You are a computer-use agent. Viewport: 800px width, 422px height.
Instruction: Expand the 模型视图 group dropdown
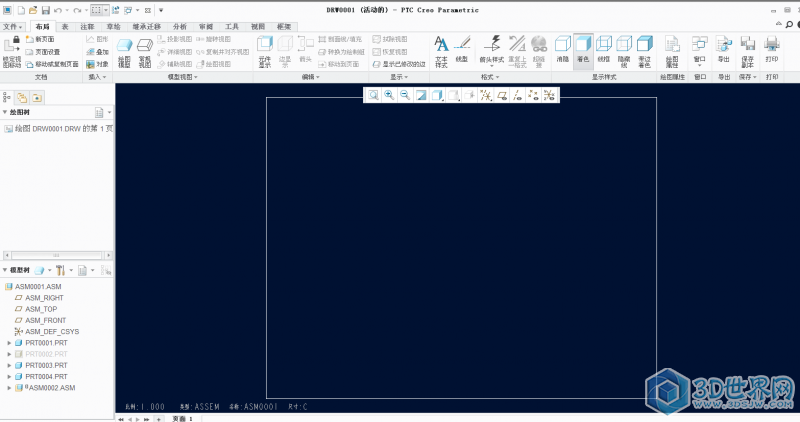tap(183, 77)
